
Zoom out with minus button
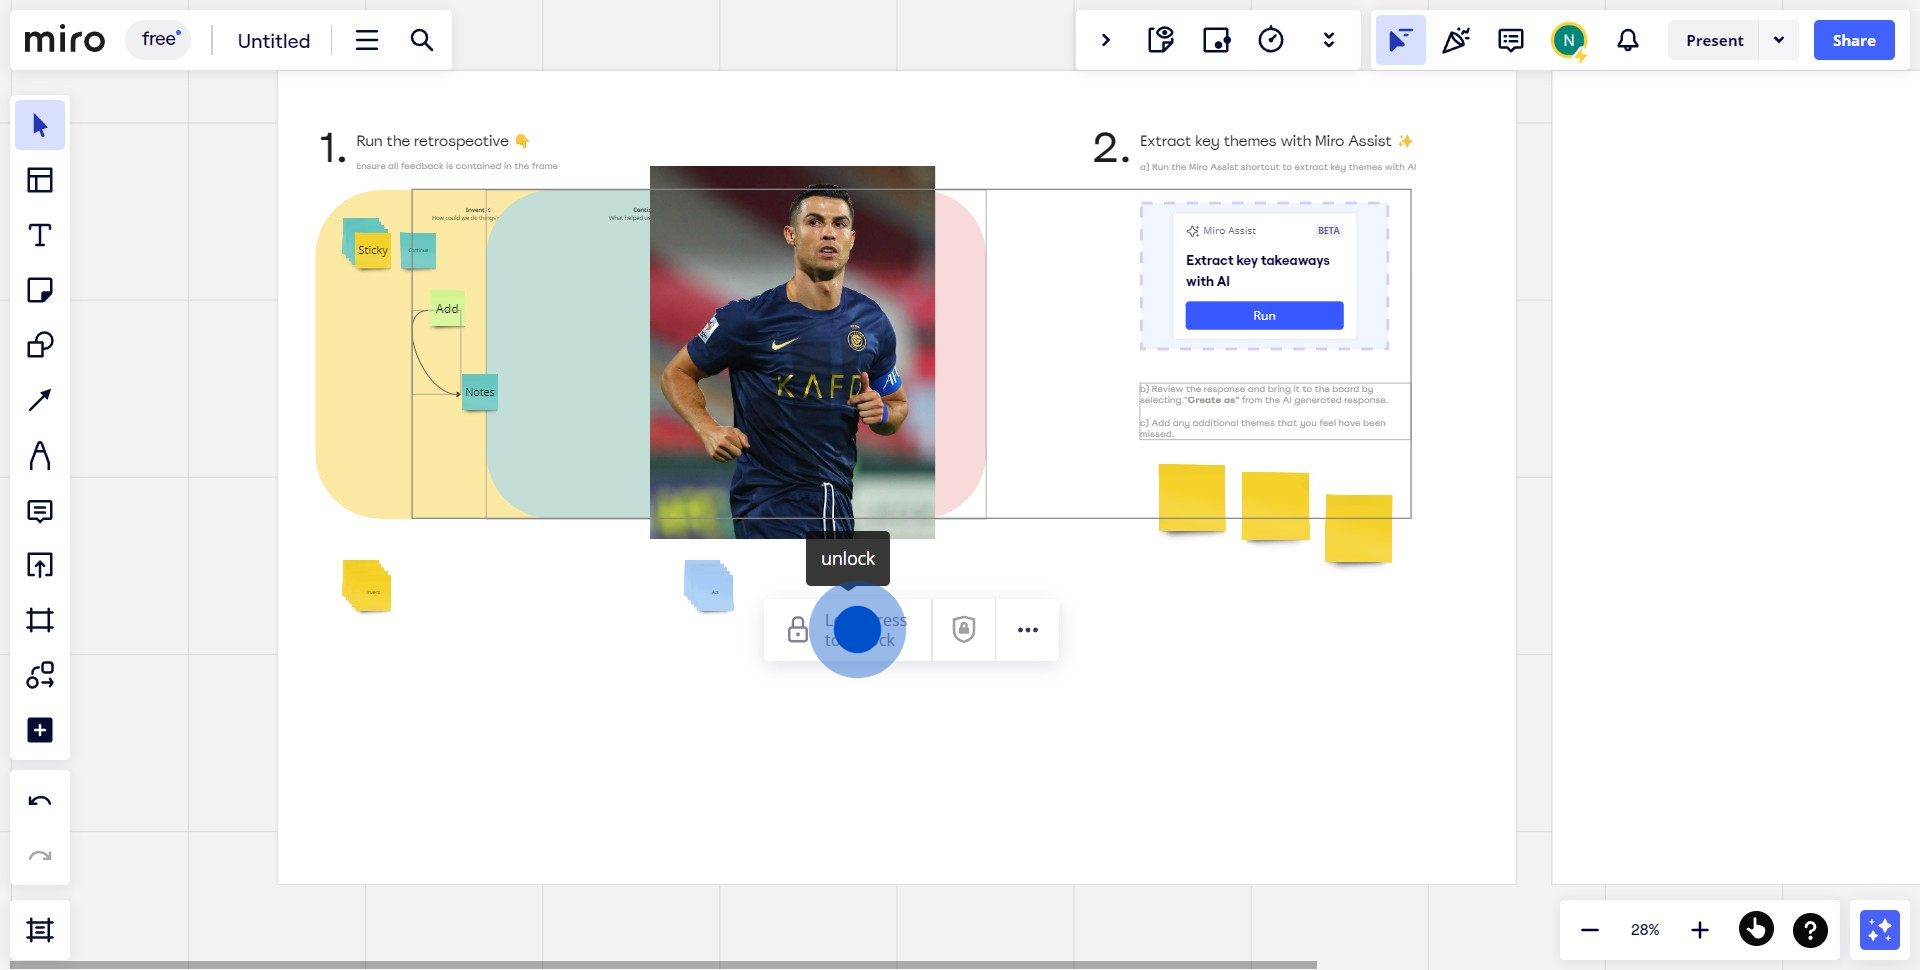pyautogui.click(x=1590, y=930)
